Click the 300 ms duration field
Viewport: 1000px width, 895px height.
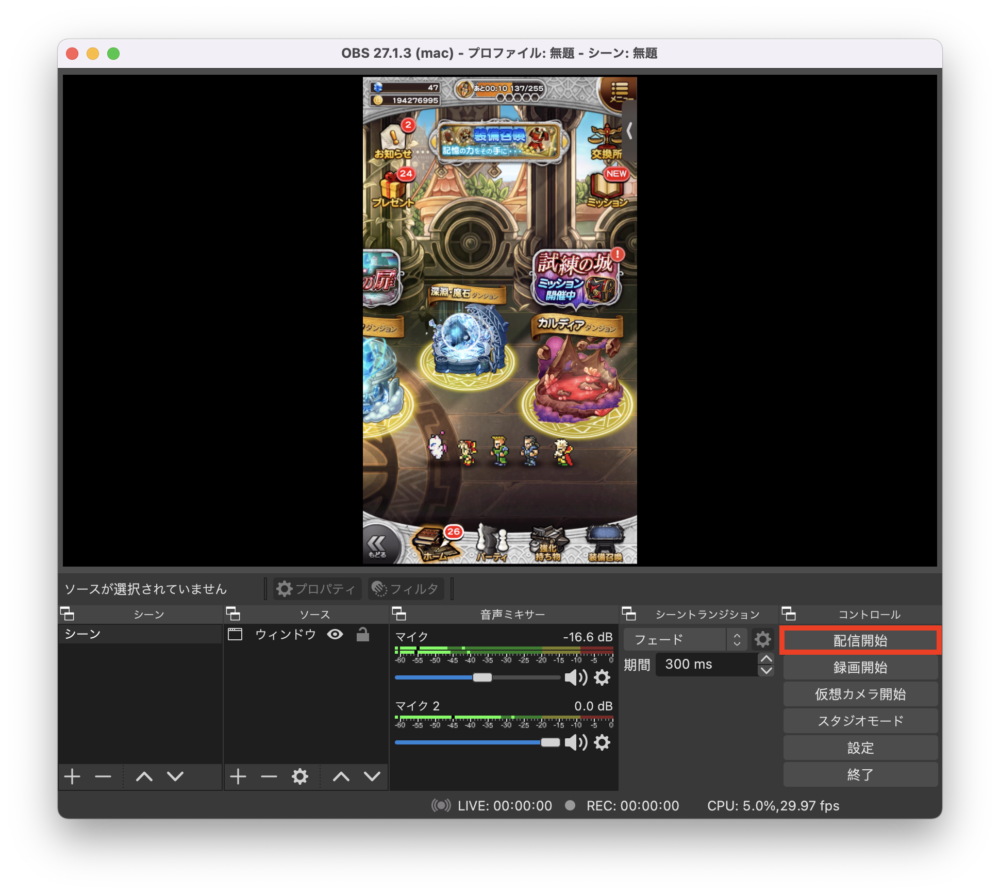[x=707, y=665]
